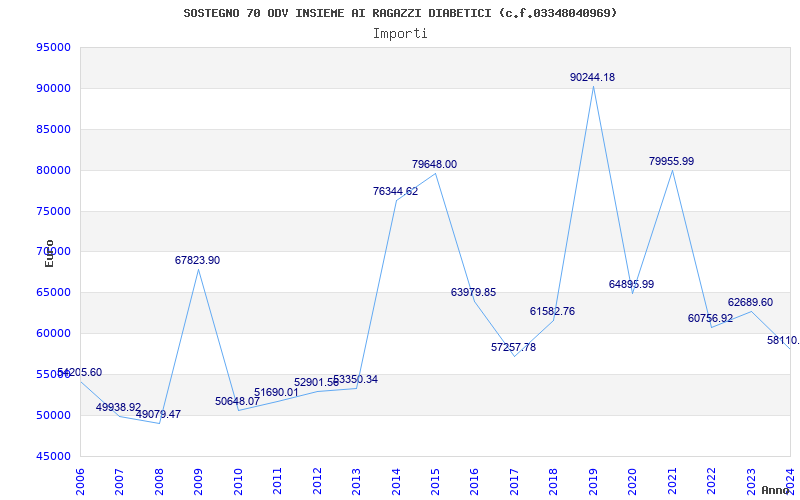This screenshot has width=800, height=500.
Task: Click the Euro y-axis title
Action: (x=49, y=254)
